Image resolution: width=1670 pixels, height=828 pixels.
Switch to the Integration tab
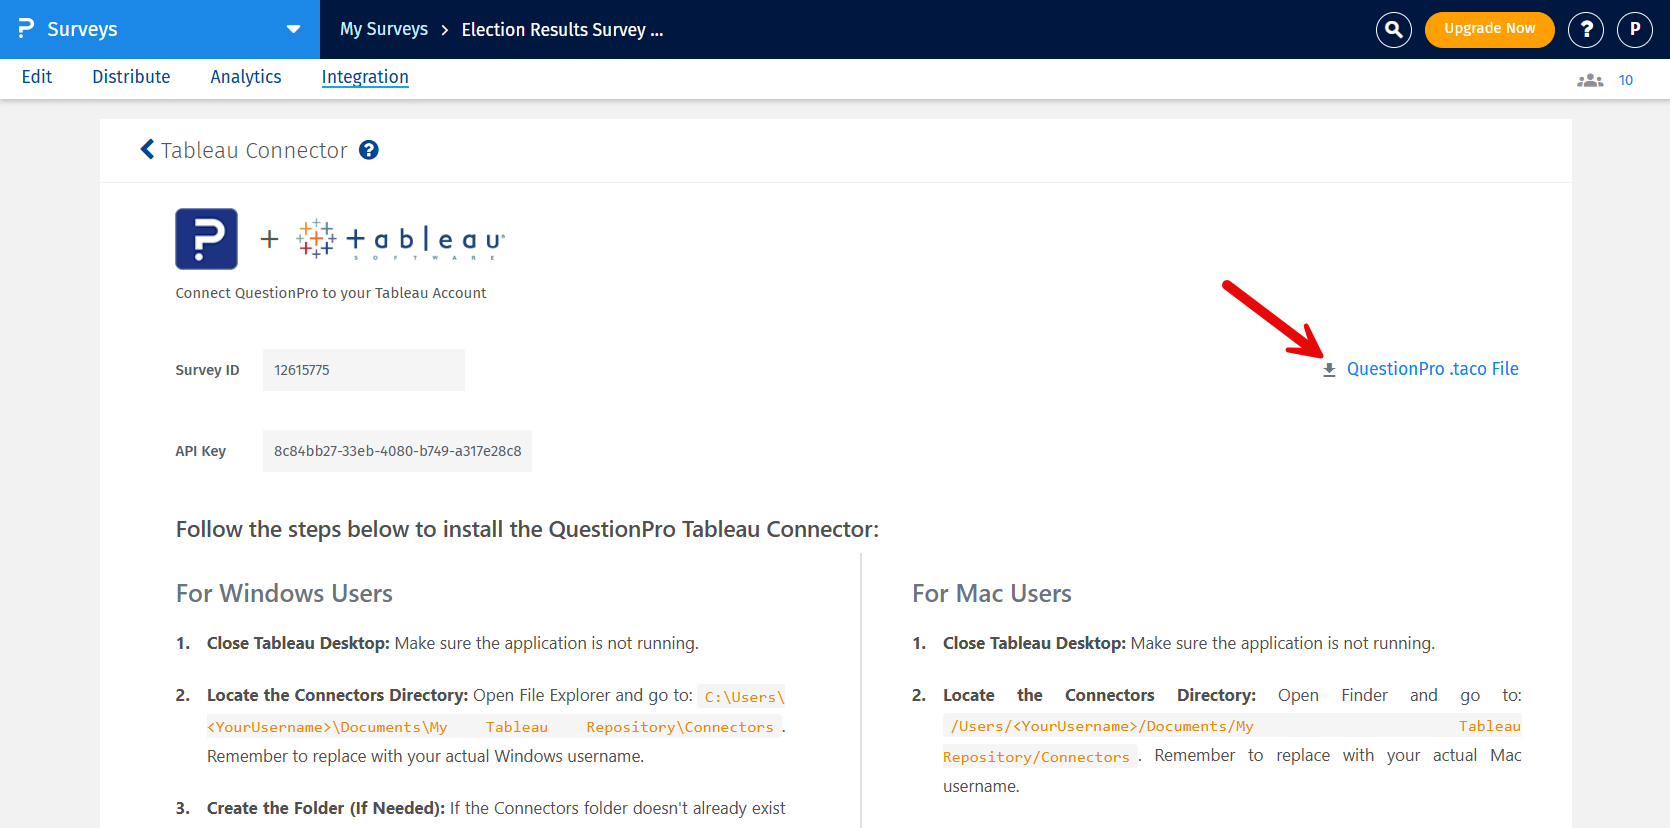tap(365, 77)
